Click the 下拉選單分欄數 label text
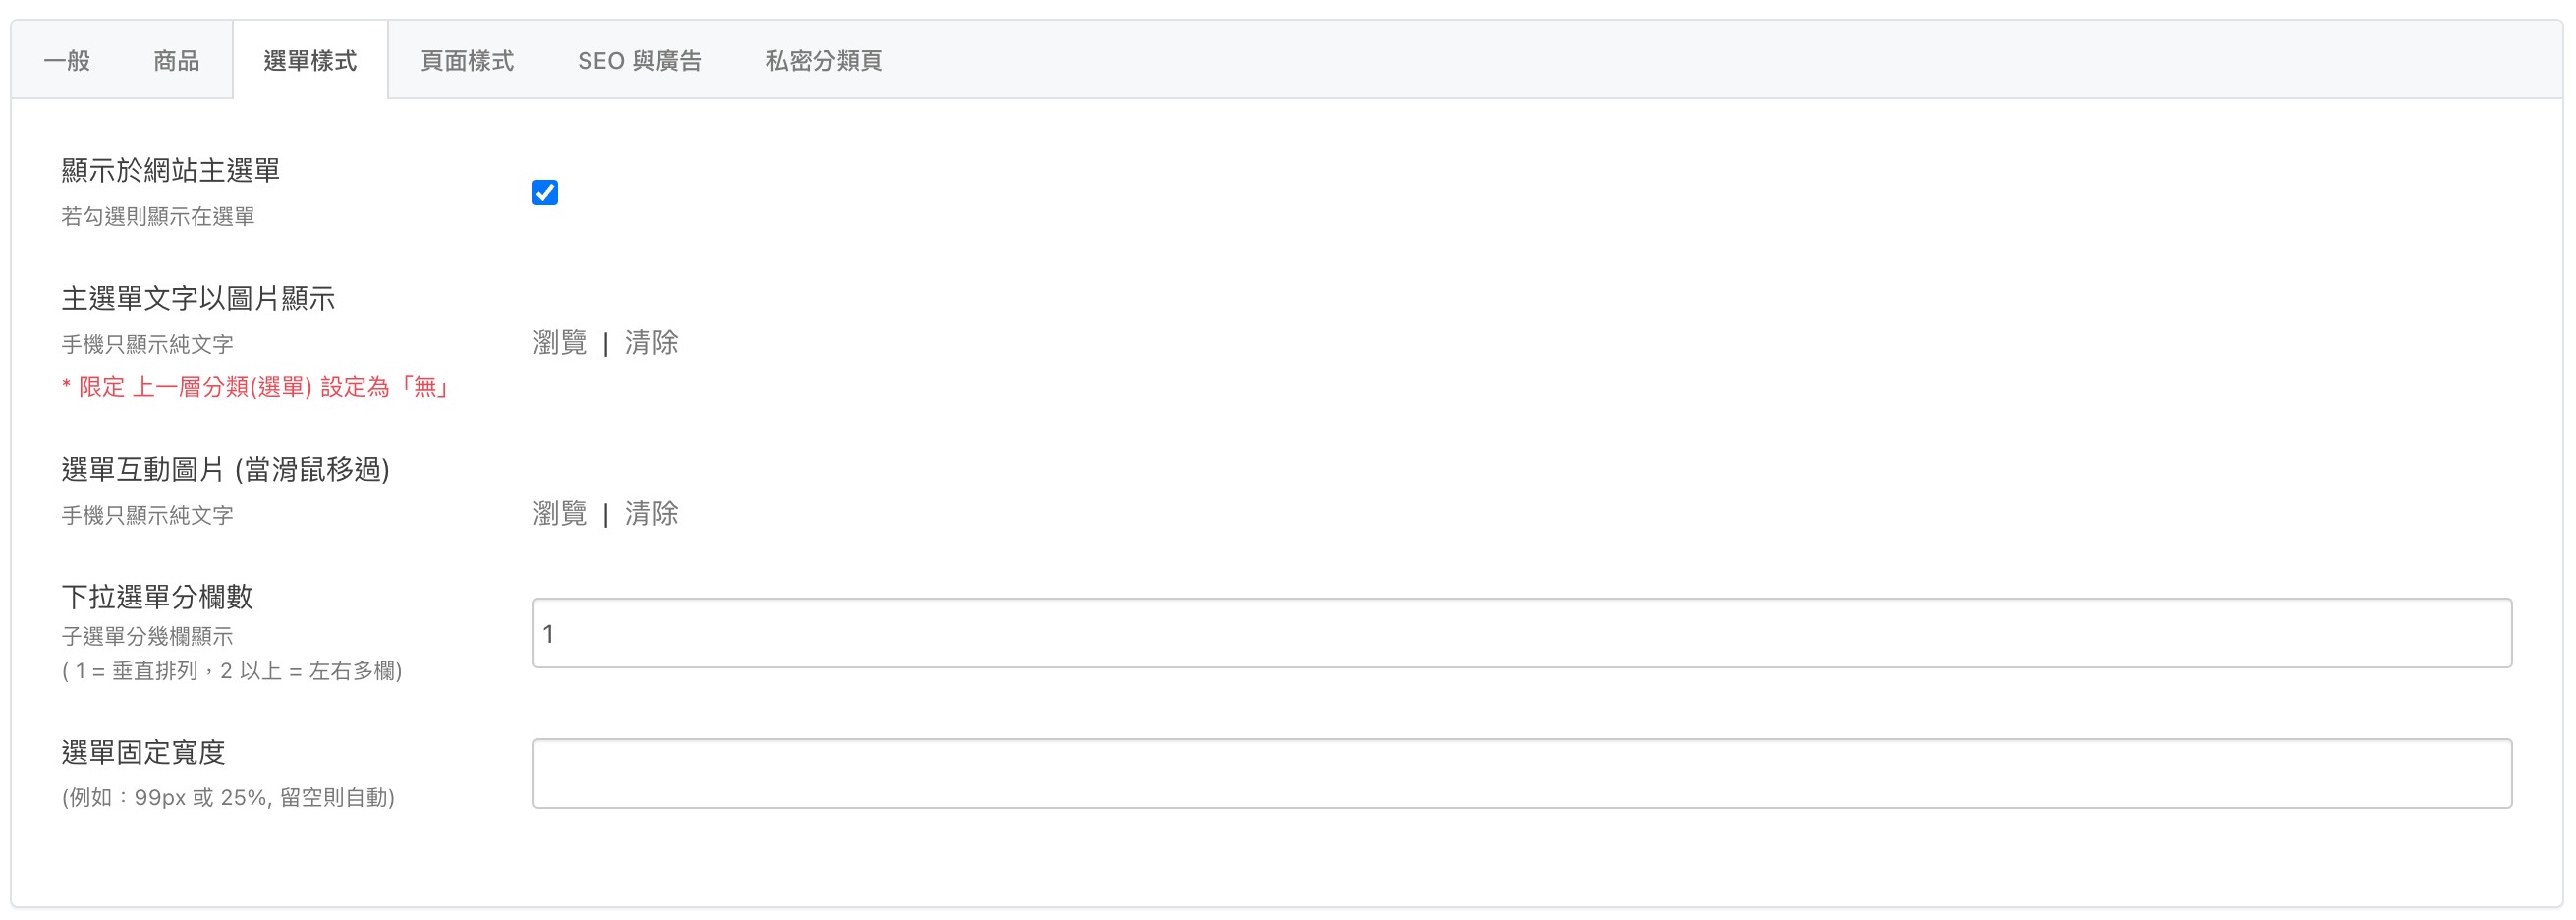 pyautogui.click(x=157, y=597)
